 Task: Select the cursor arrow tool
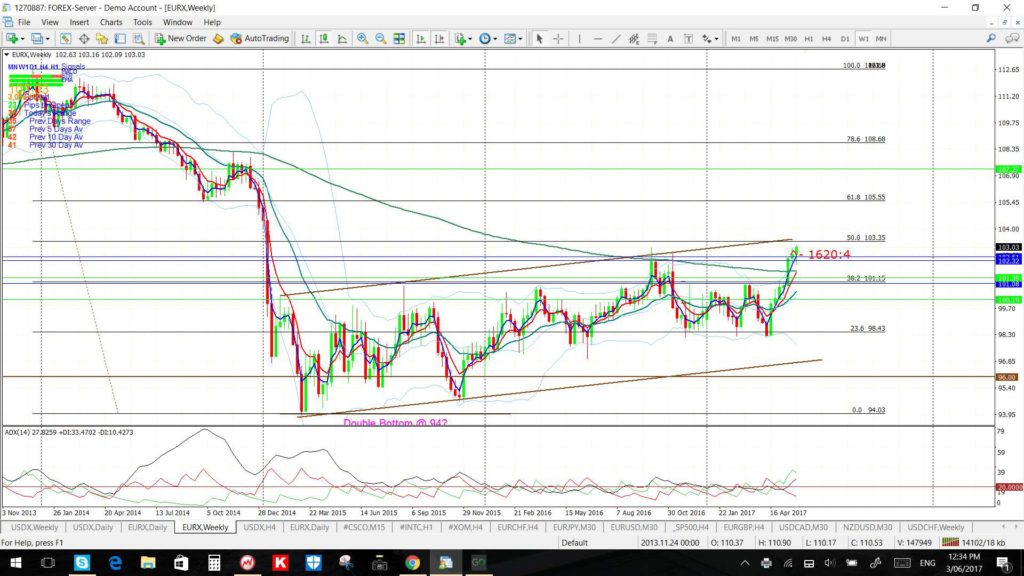point(539,39)
